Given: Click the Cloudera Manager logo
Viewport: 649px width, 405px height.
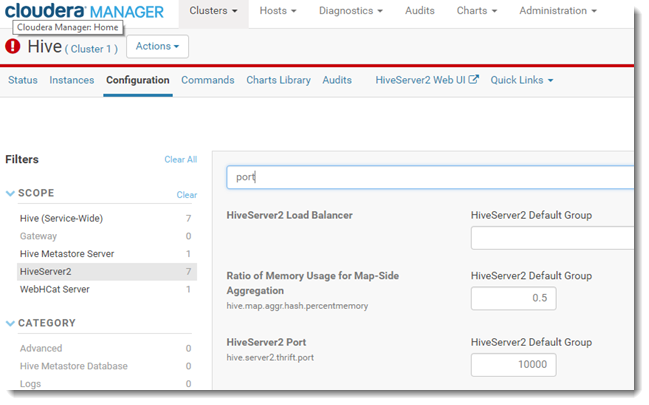Looking at the screenshot, I should pyautogui.click(x=83, y=11).
